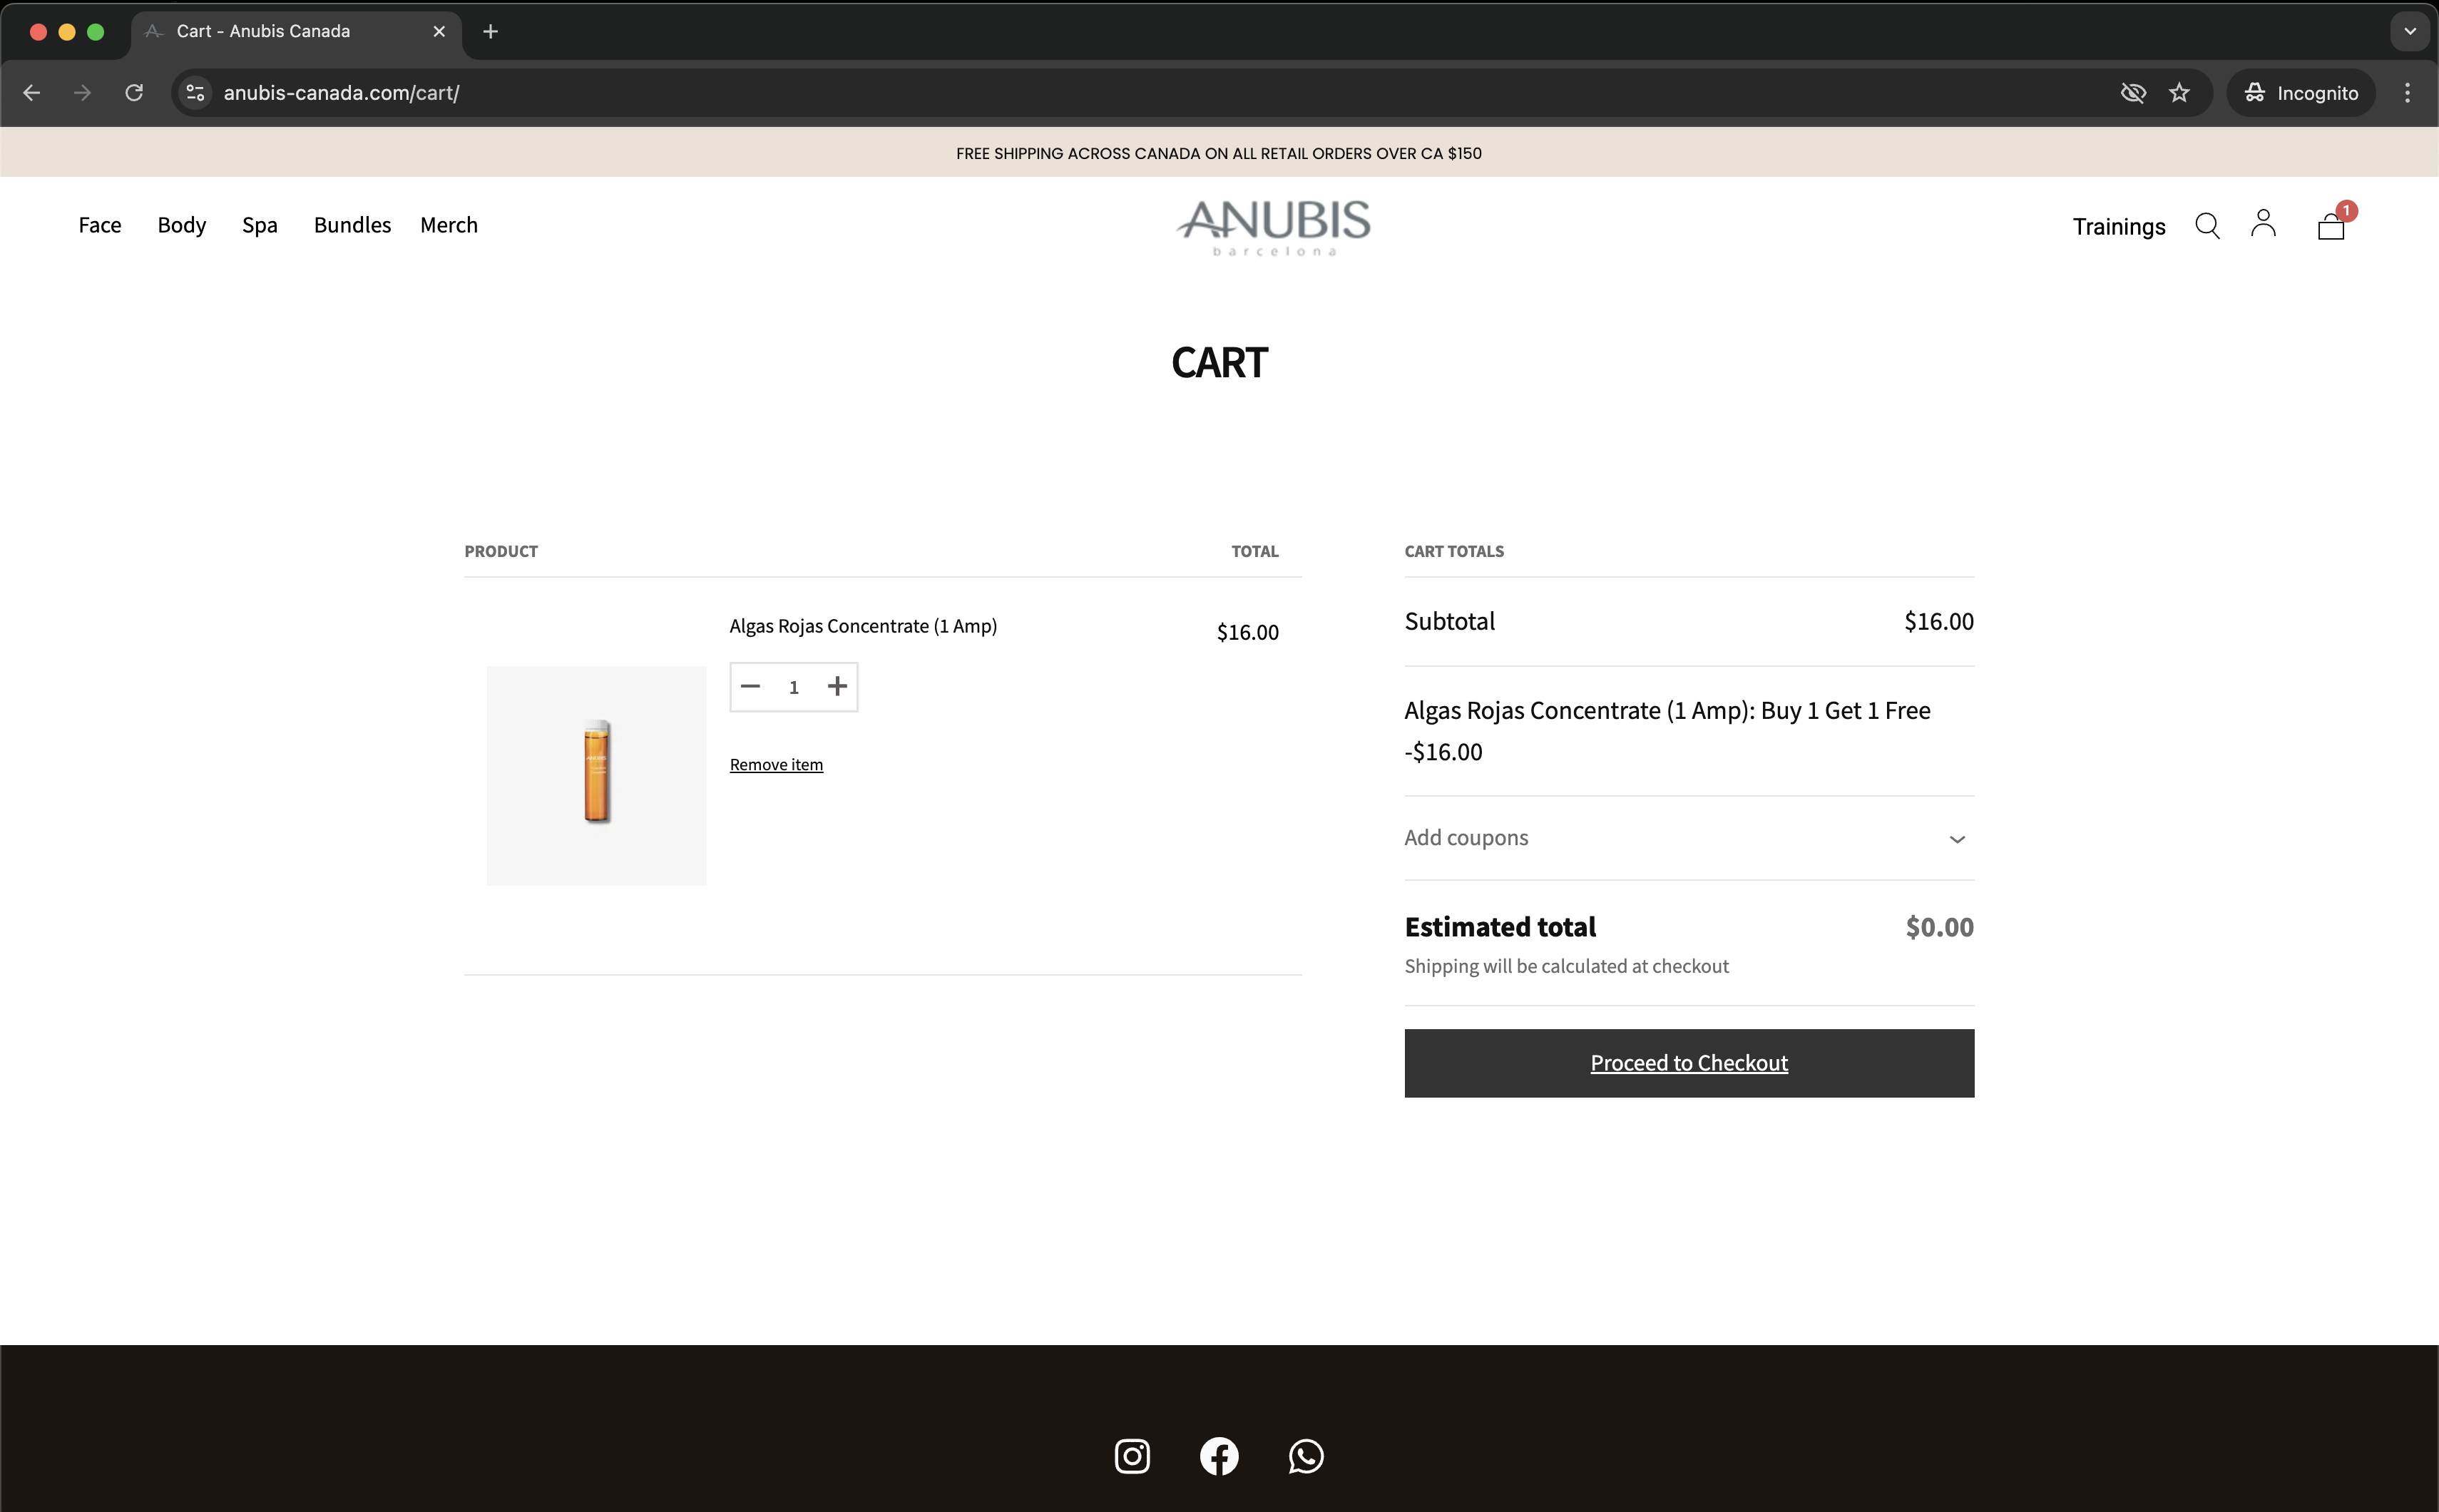
Task: Click the Incognito indicator button
Action: point(2301,93)
